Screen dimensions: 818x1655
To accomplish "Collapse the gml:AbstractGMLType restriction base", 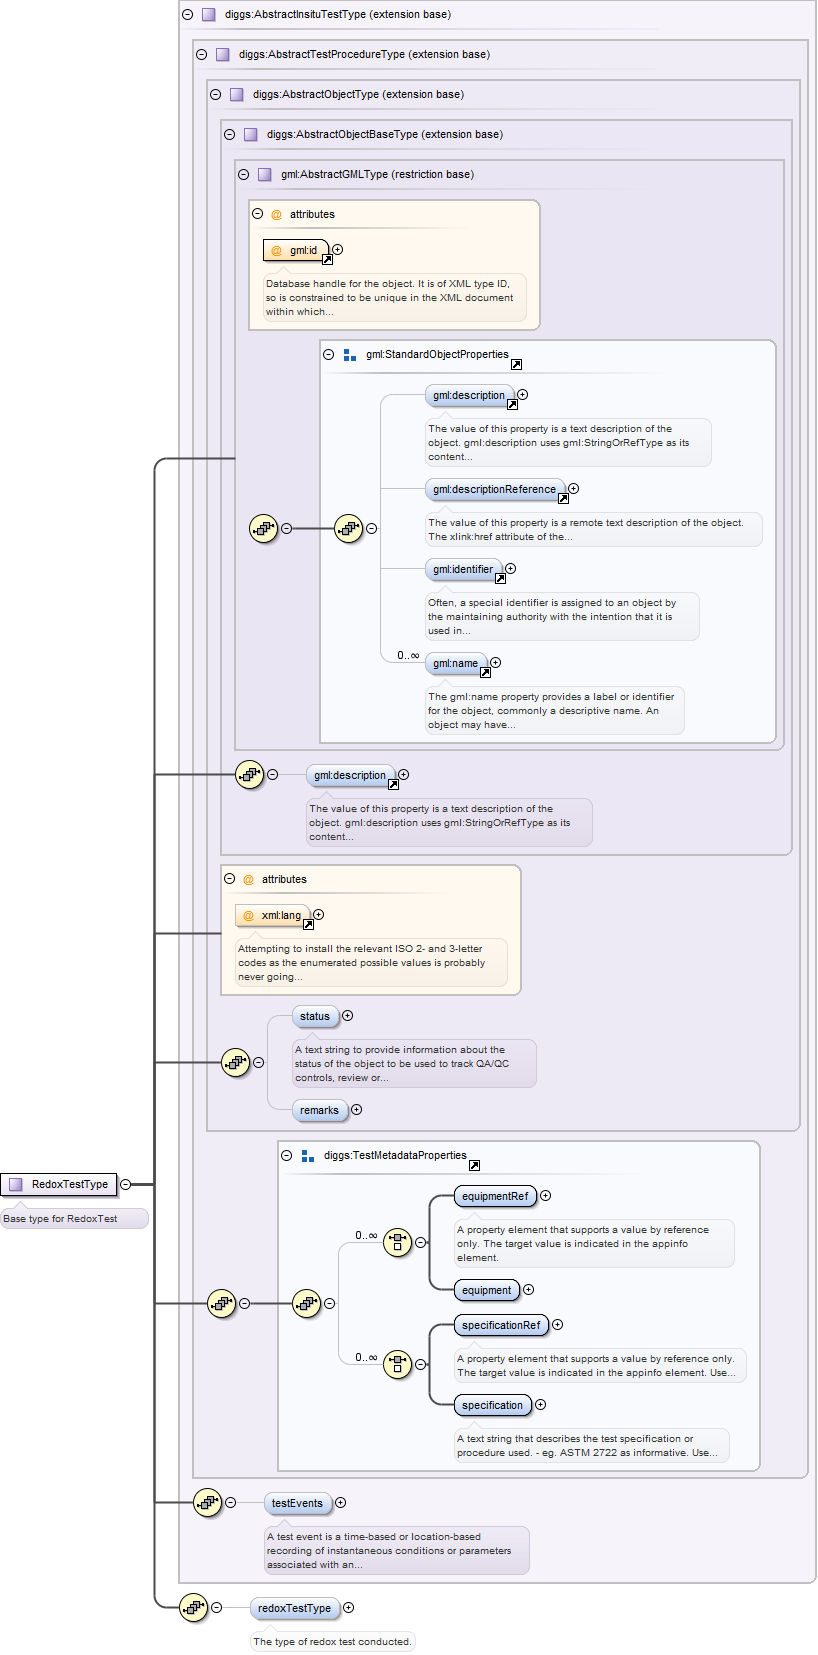I will pyautogui.click(x=243, y=174).
